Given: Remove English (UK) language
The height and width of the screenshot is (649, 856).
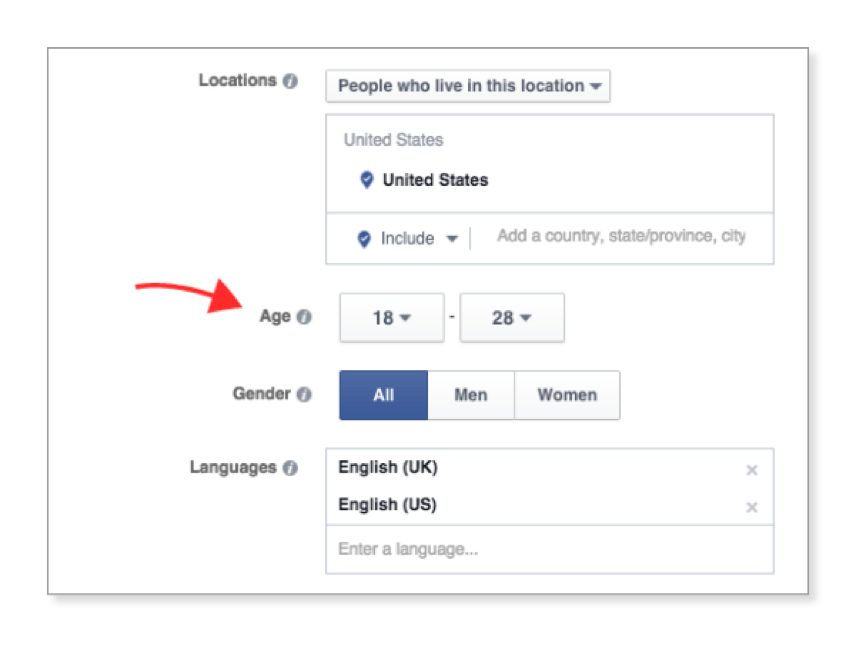Looking at the screenshot, I should point(752,470).
